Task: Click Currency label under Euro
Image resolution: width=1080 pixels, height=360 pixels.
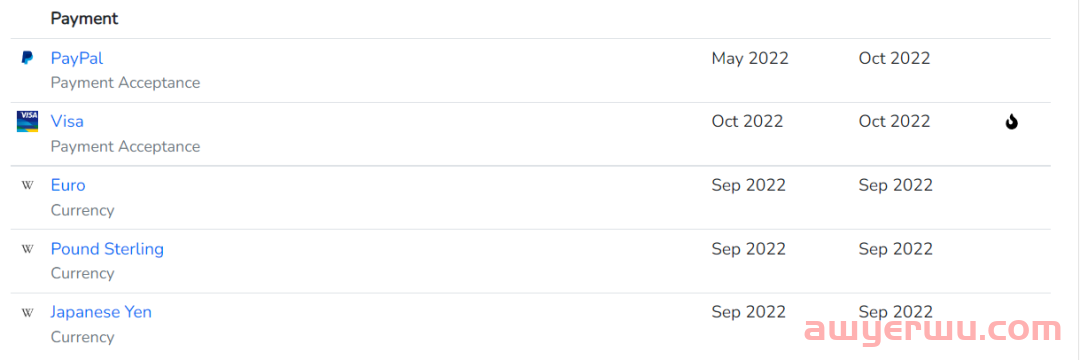Action: 82,211
